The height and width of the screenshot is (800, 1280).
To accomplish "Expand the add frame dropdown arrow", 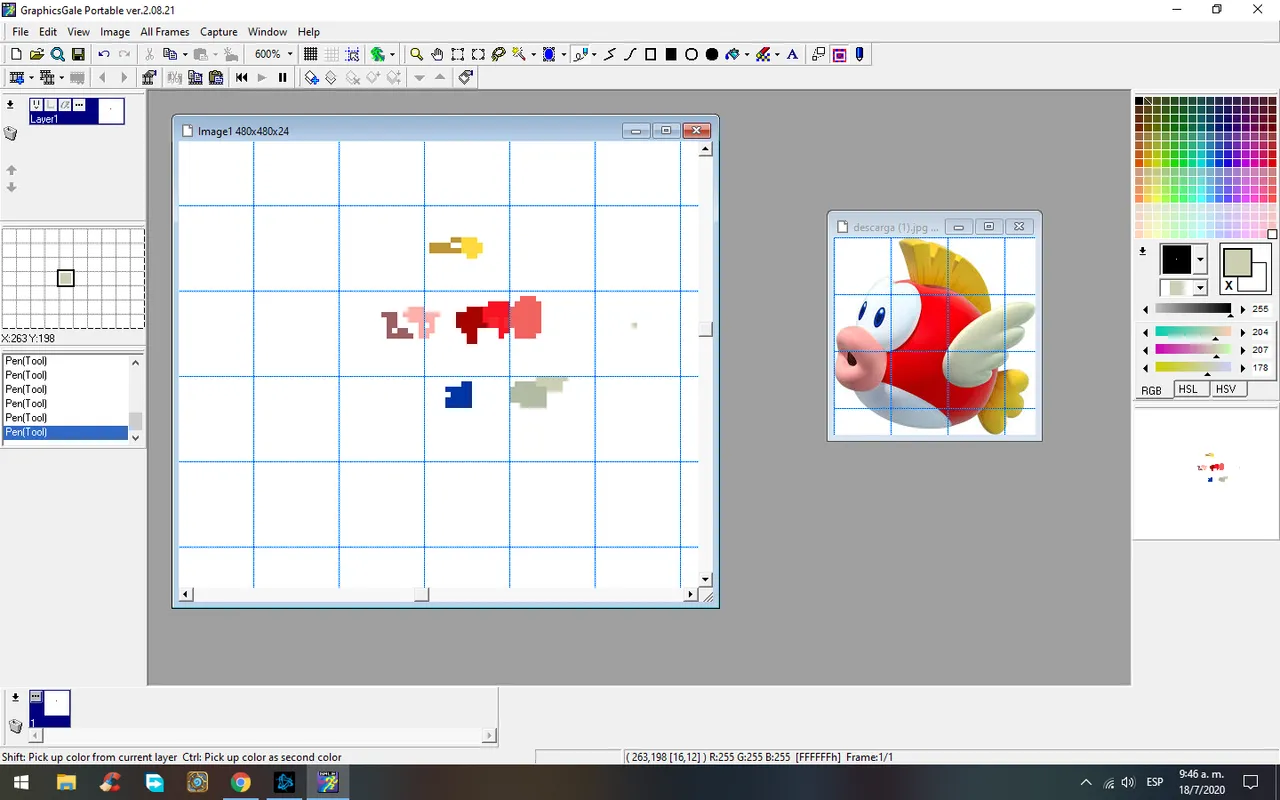I will 31,77.
